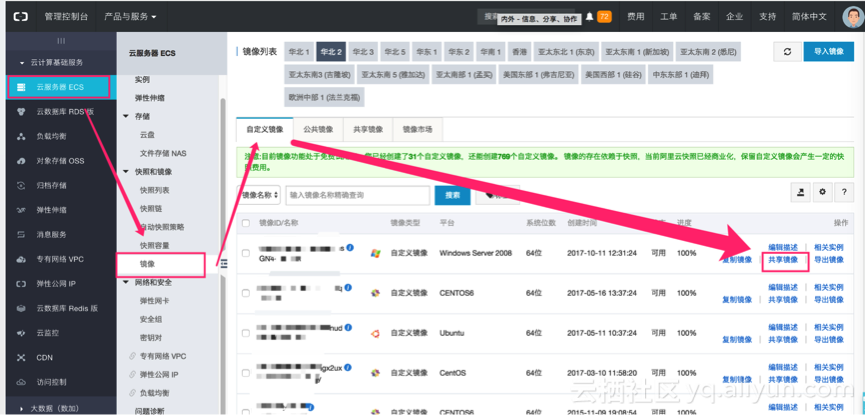Select the 香港 region button
The image size is (866, 415).
pyautogui.click(x=520, y=52)
